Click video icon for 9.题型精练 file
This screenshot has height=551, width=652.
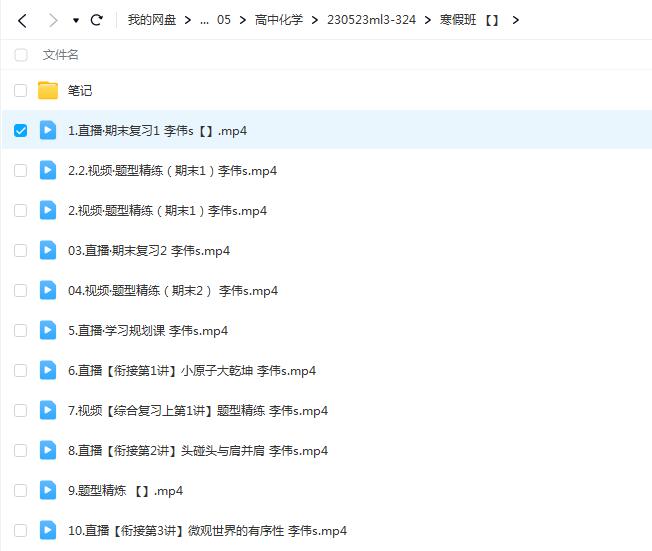pyautogui.click(x=48, y=490)
